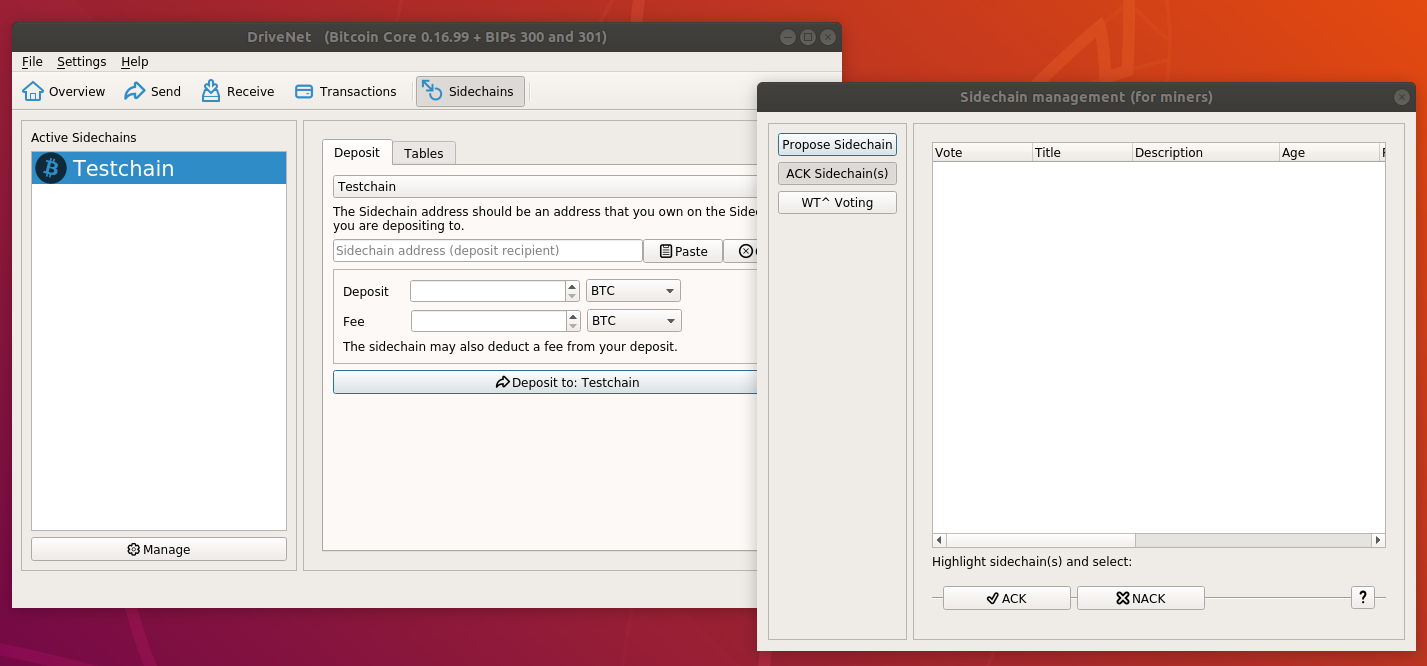Open the Fee BTC unit dropdown
The image size is (1427, 666).
[634, 321]
